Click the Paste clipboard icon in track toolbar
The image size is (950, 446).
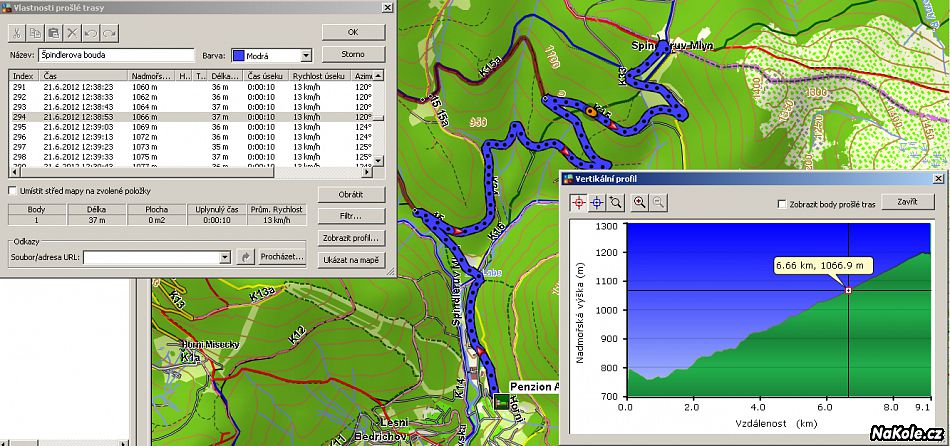(54, 33)
